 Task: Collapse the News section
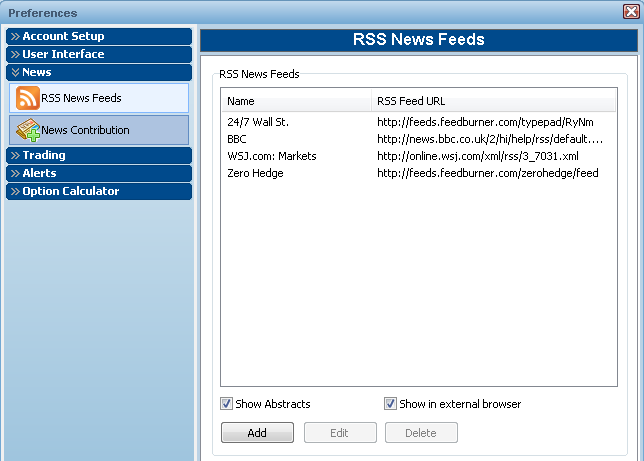(98, 72)
